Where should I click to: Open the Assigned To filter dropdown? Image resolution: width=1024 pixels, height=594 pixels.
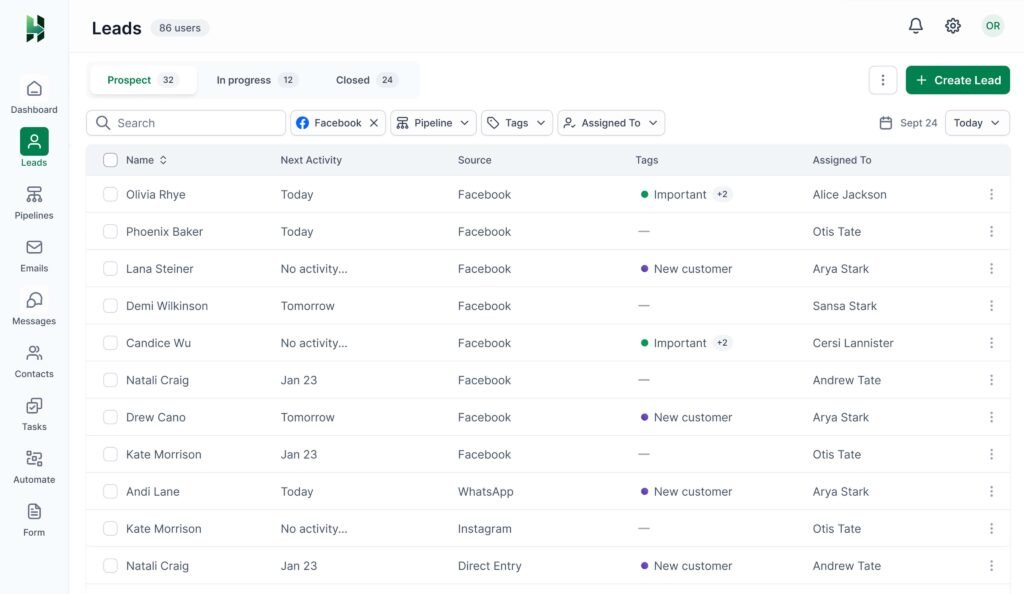[x=609, y=122]
